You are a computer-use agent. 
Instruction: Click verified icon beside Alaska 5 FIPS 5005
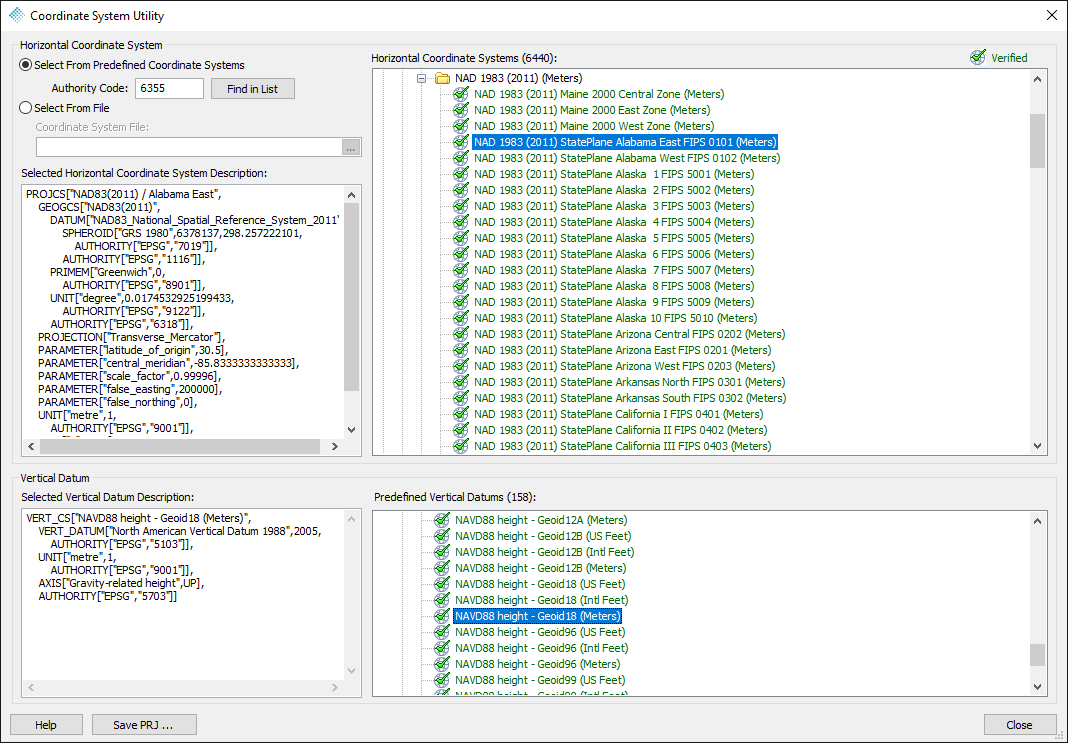point(461,238)
